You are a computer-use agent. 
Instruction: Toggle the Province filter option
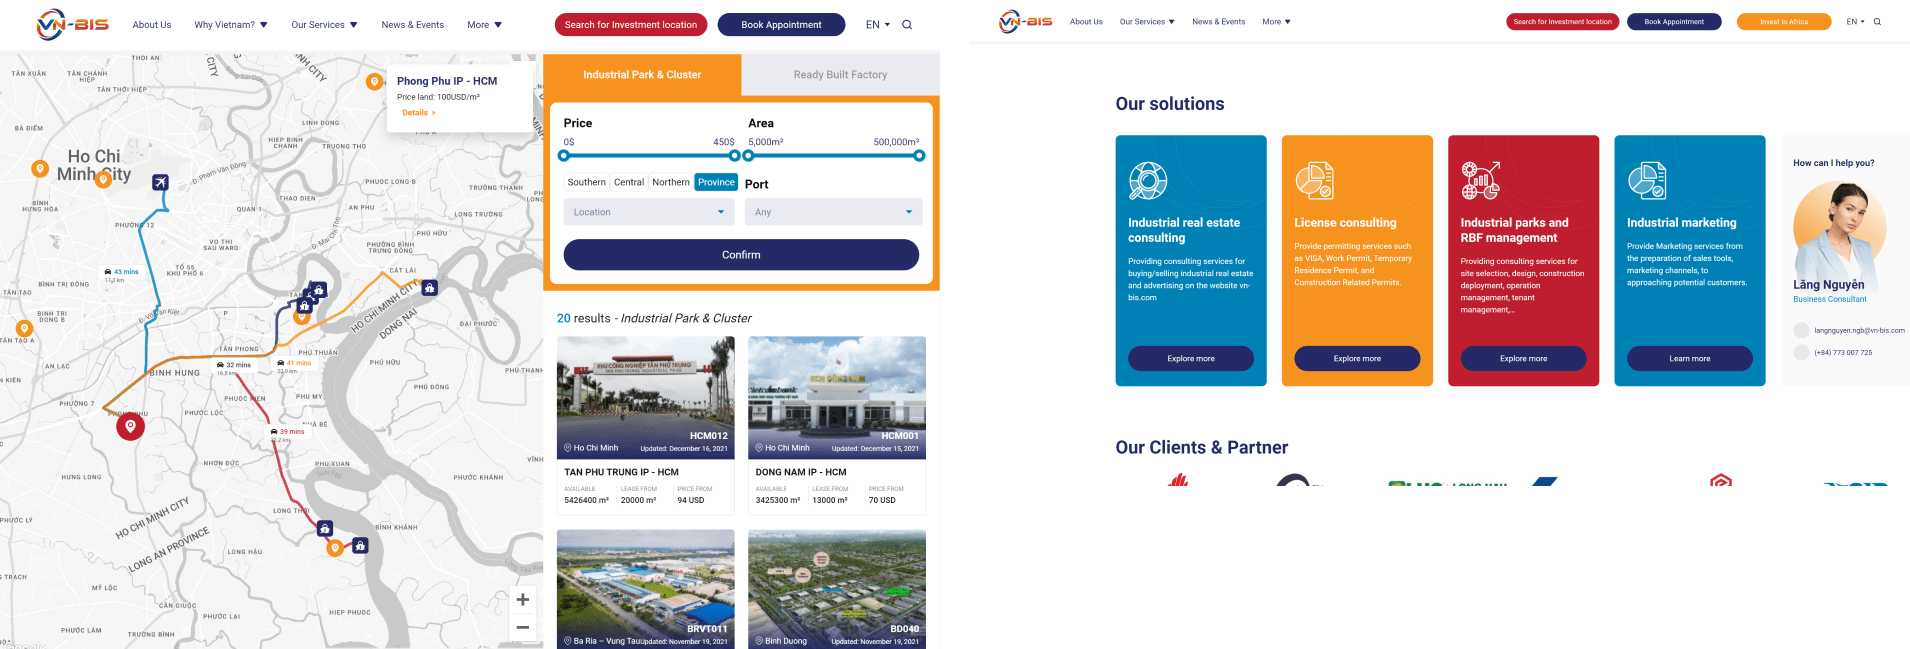pos(716,182)
